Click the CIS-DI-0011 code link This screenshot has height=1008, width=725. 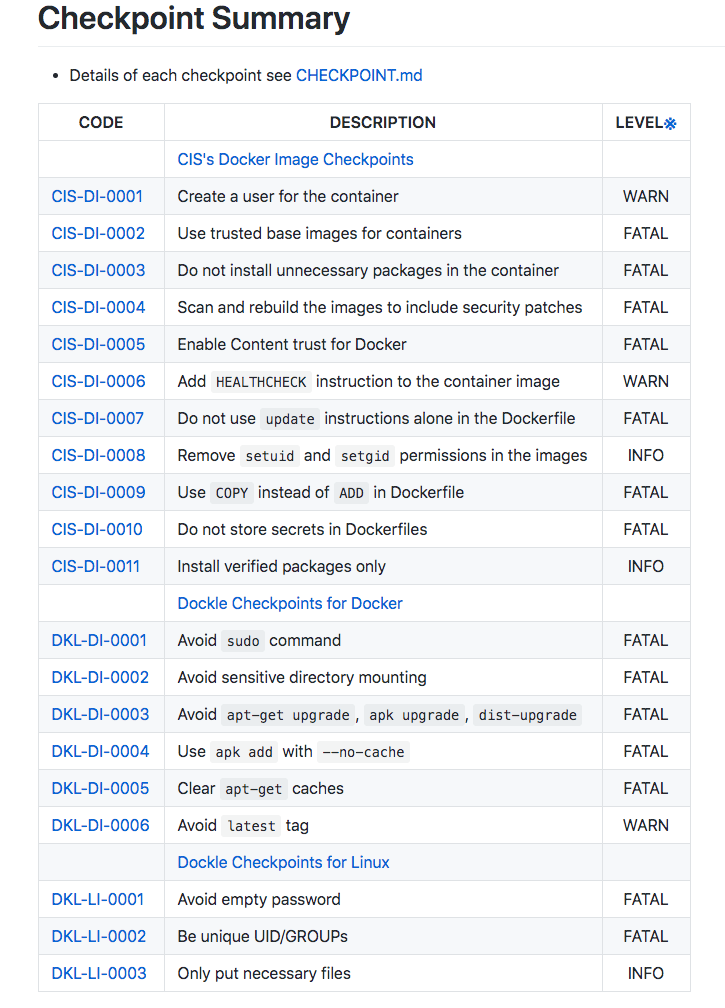[96, 567]
